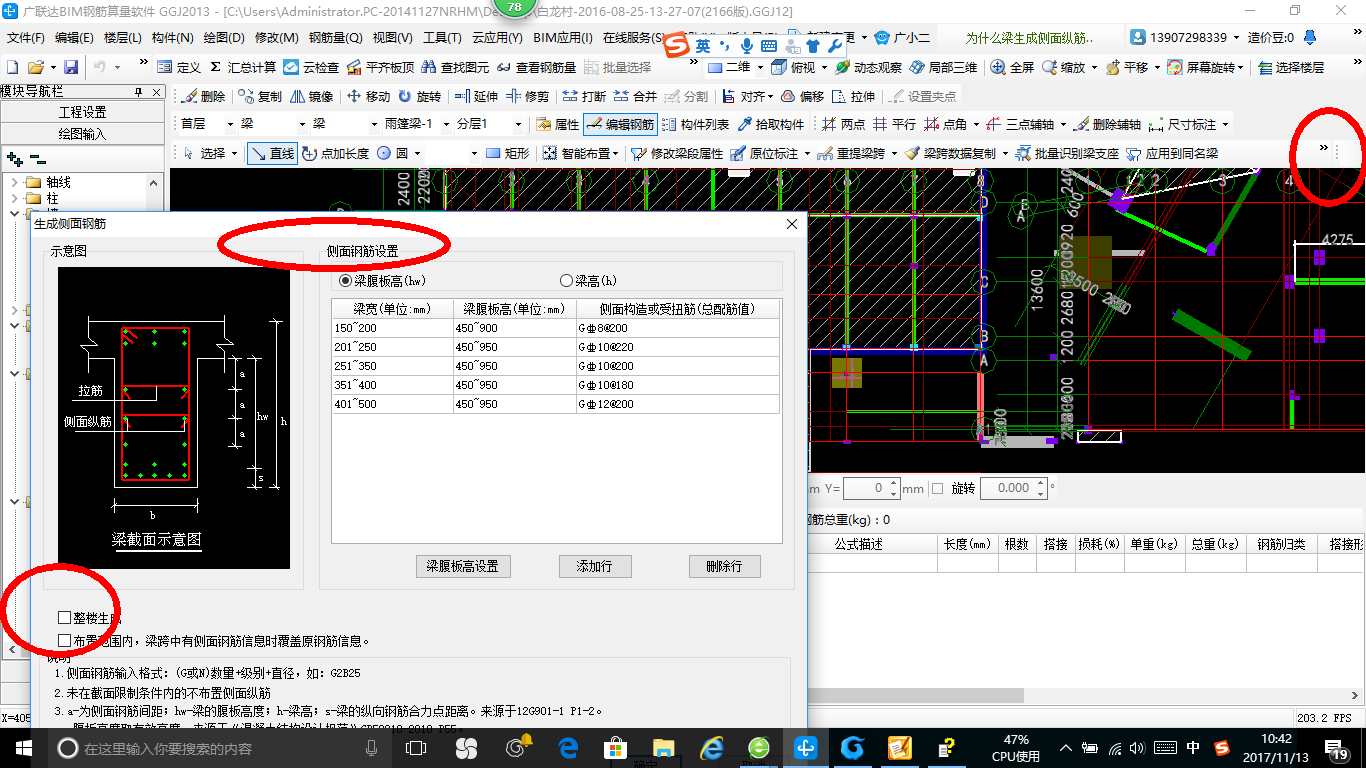1366x768 pixels.
Task: Open the 首层 floor dropdown
Action: point(230,125)
